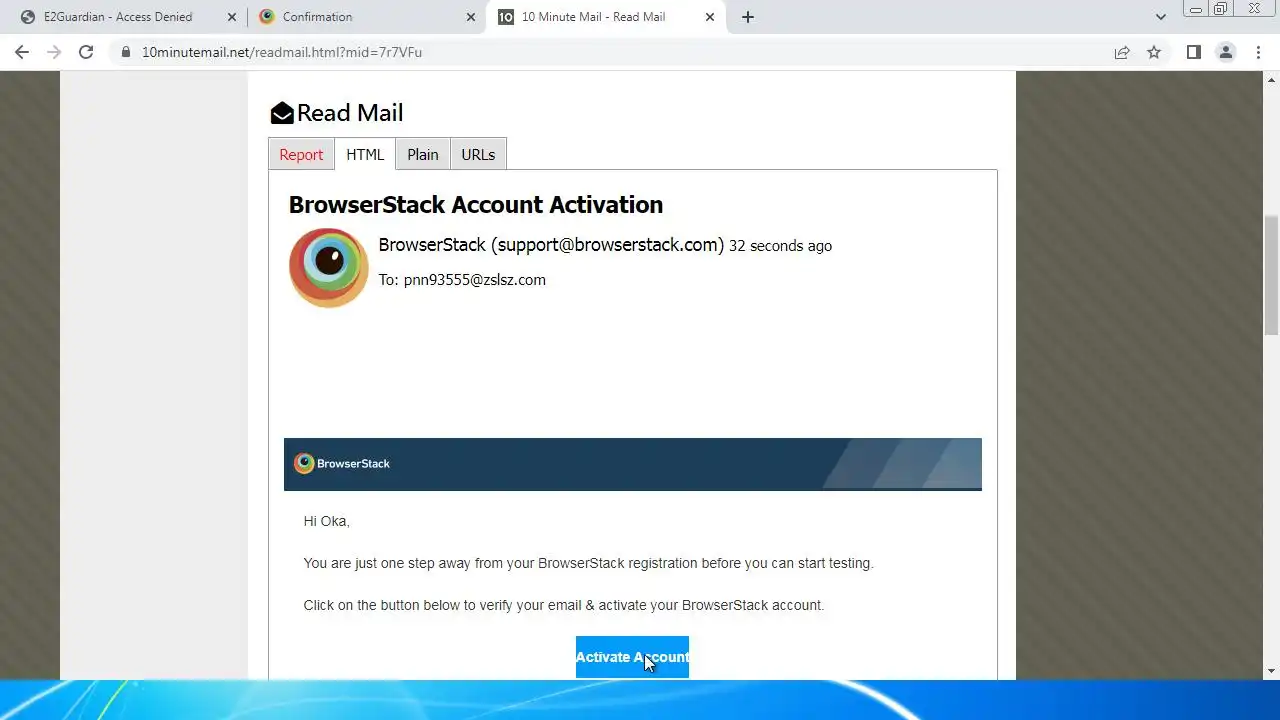Close the E2Guardian tab
The width and height of the screenshot is (1280, 720).
(x=232, y=17)
